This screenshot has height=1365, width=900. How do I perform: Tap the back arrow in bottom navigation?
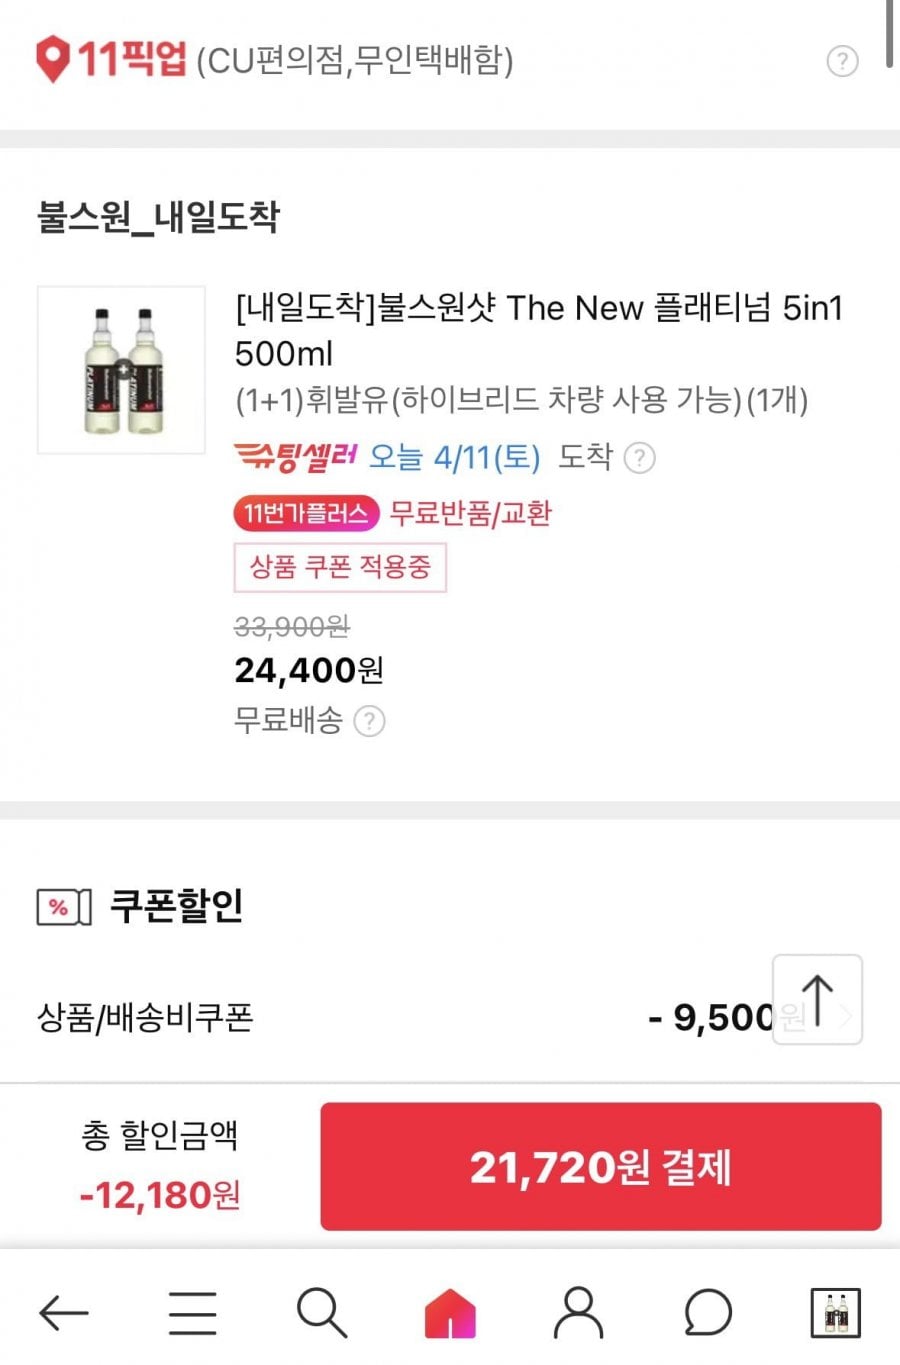(x=64, y=1312)
